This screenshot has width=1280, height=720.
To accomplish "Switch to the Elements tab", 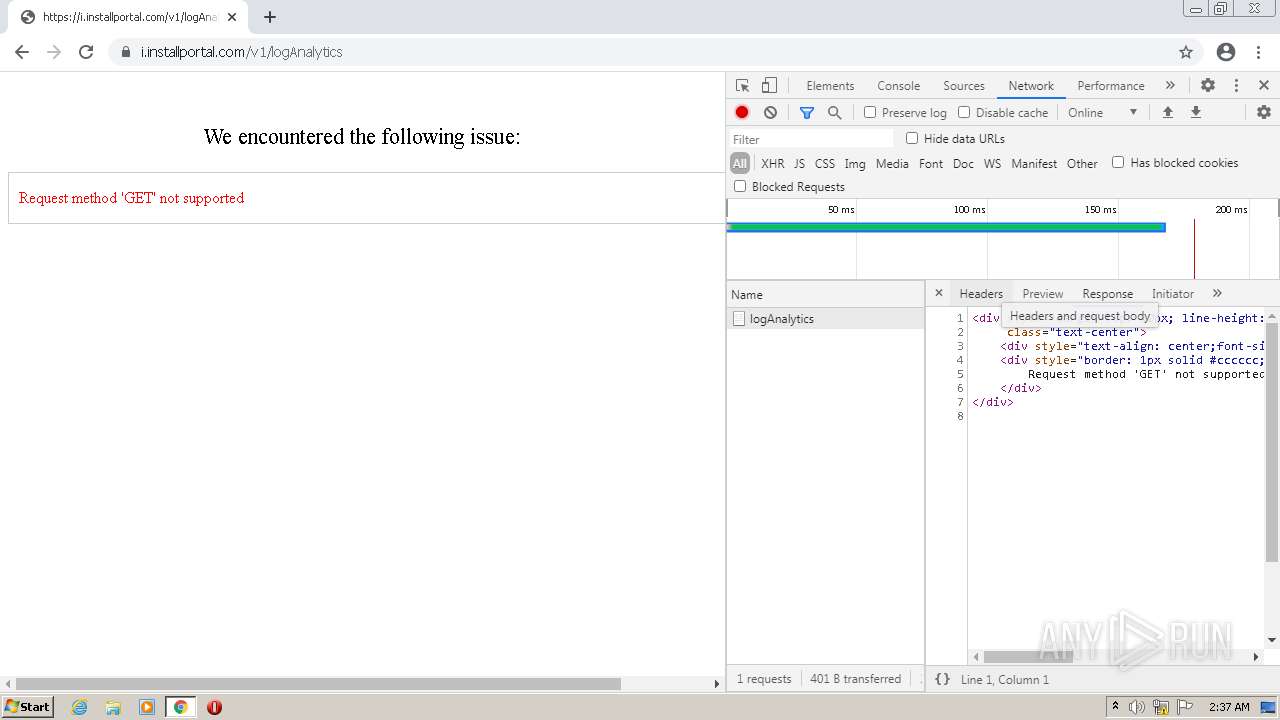I will tap(830, 86).
